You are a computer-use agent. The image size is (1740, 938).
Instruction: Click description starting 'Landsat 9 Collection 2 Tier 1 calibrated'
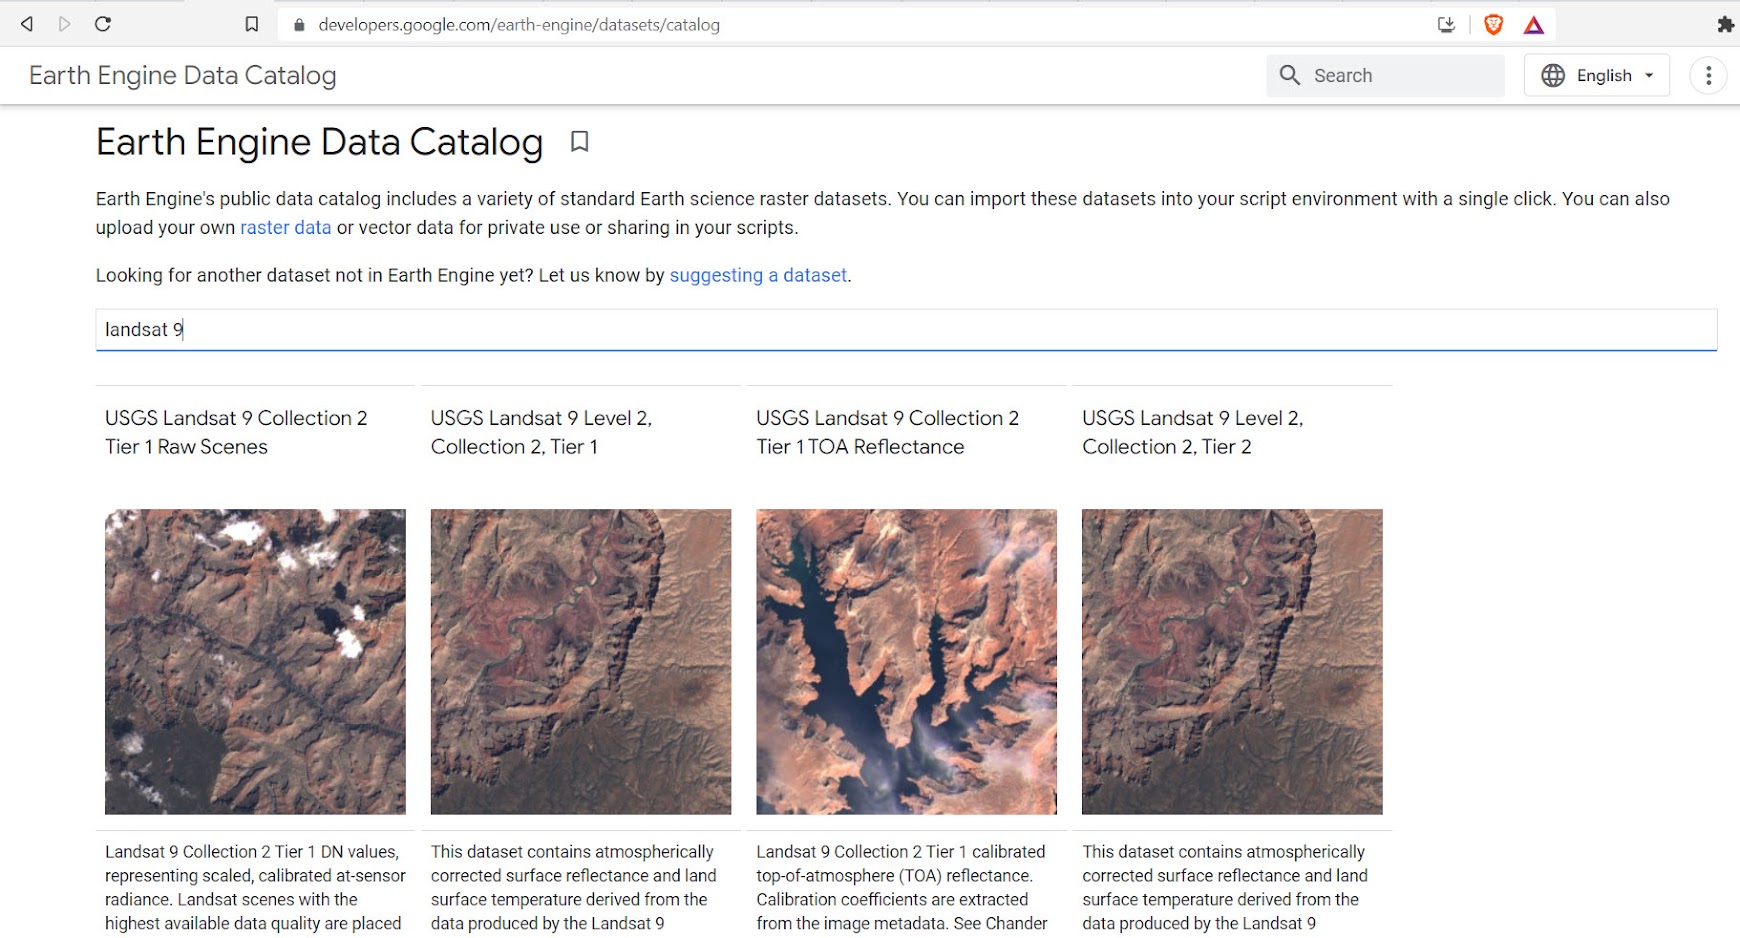coord(902,888)
